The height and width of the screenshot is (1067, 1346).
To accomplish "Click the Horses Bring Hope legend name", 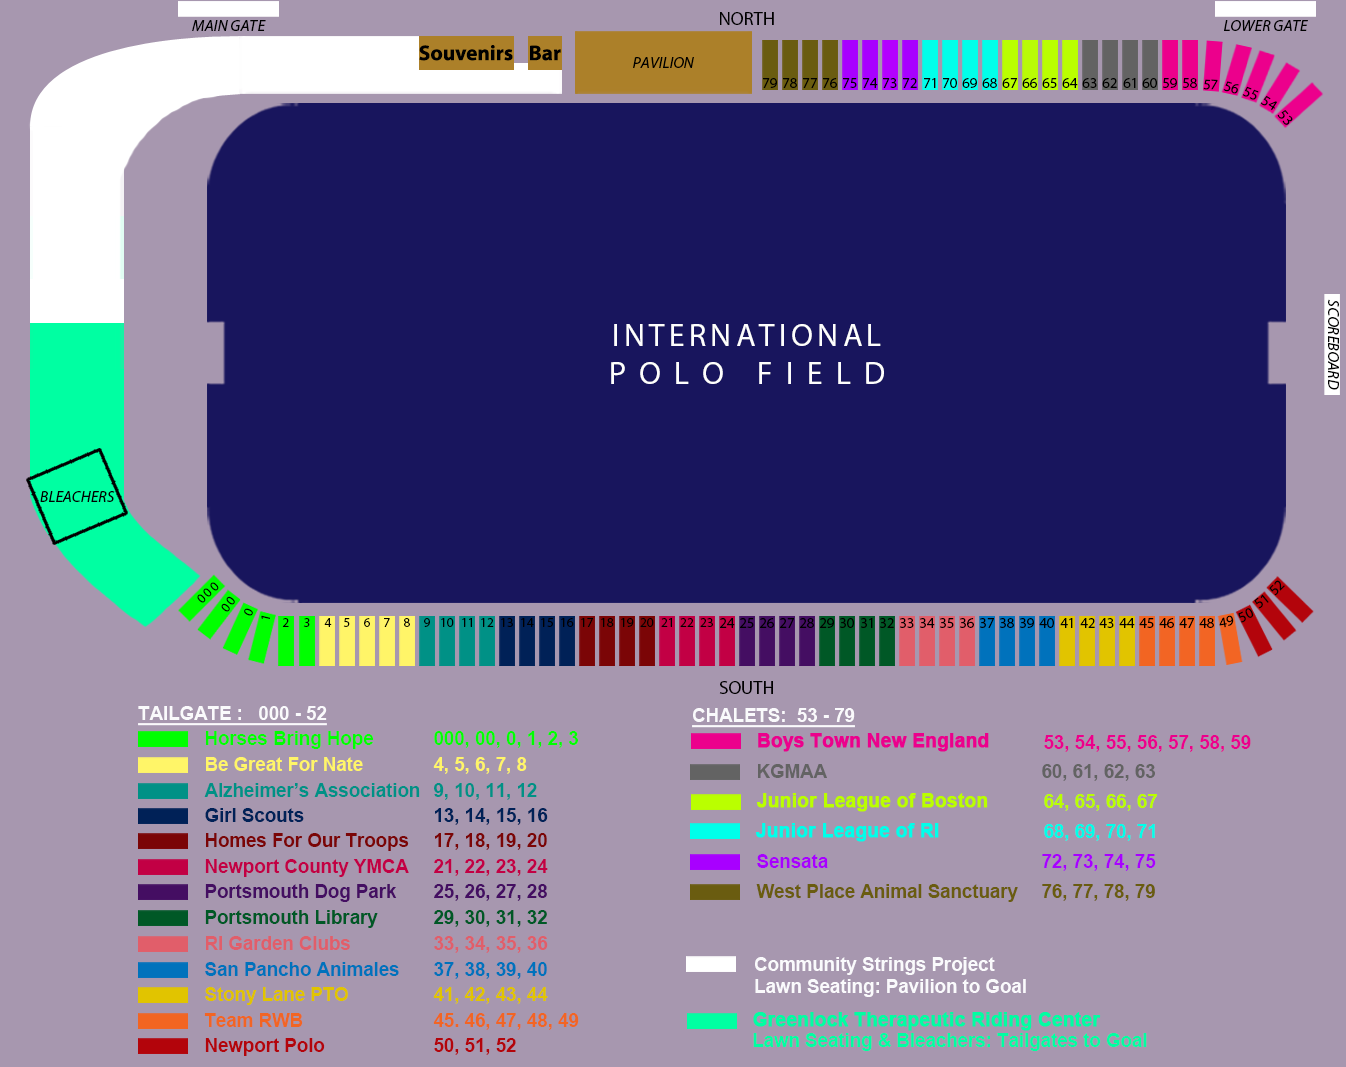I will pyautogui.click(x=289, y=739).
